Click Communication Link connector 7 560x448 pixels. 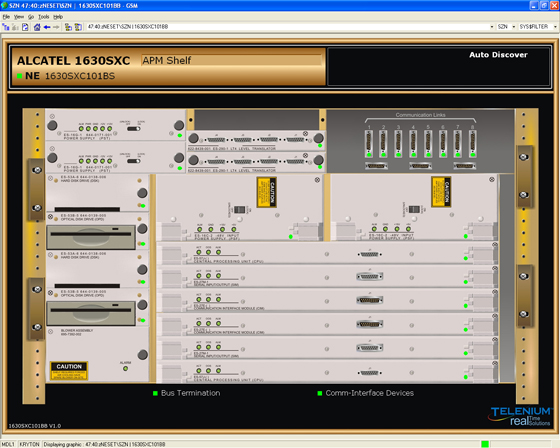[x=458, y=144]
